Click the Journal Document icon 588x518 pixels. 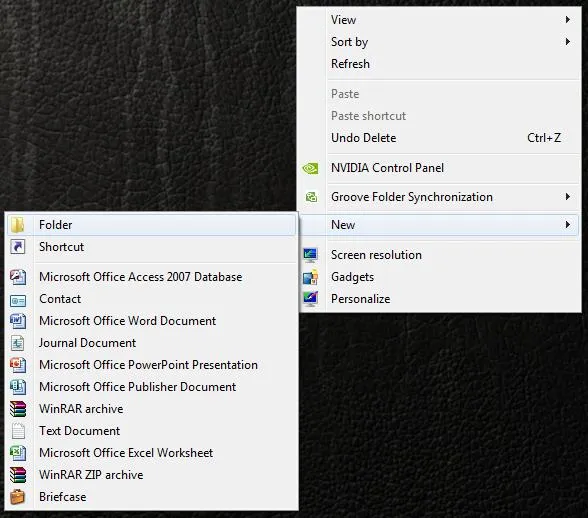coord(18,343)
